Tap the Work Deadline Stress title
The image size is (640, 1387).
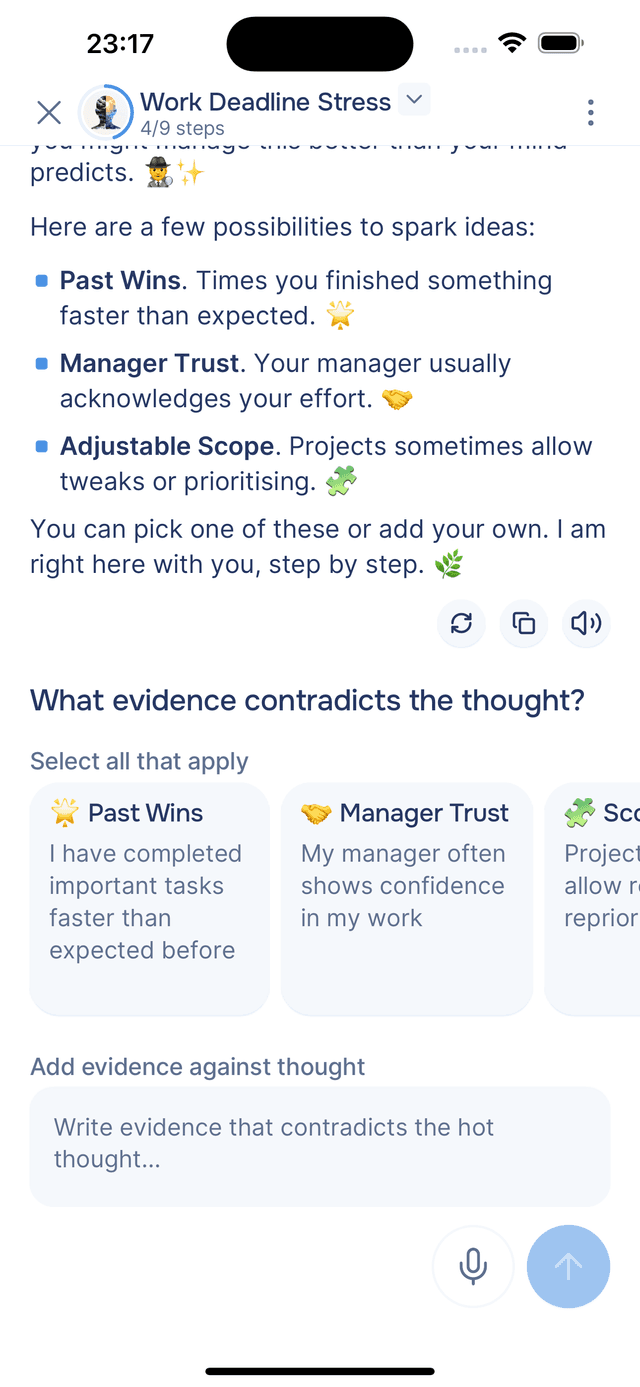(x=265, y=102)
